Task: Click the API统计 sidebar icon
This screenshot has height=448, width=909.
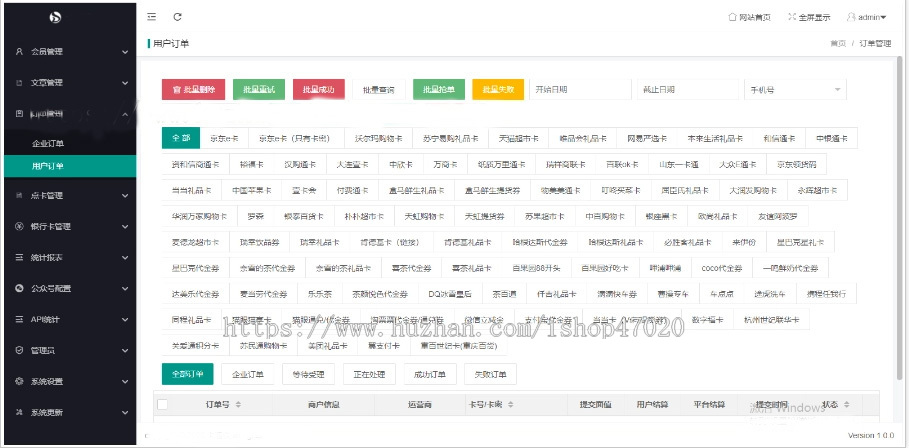Action: pos(19,319)
